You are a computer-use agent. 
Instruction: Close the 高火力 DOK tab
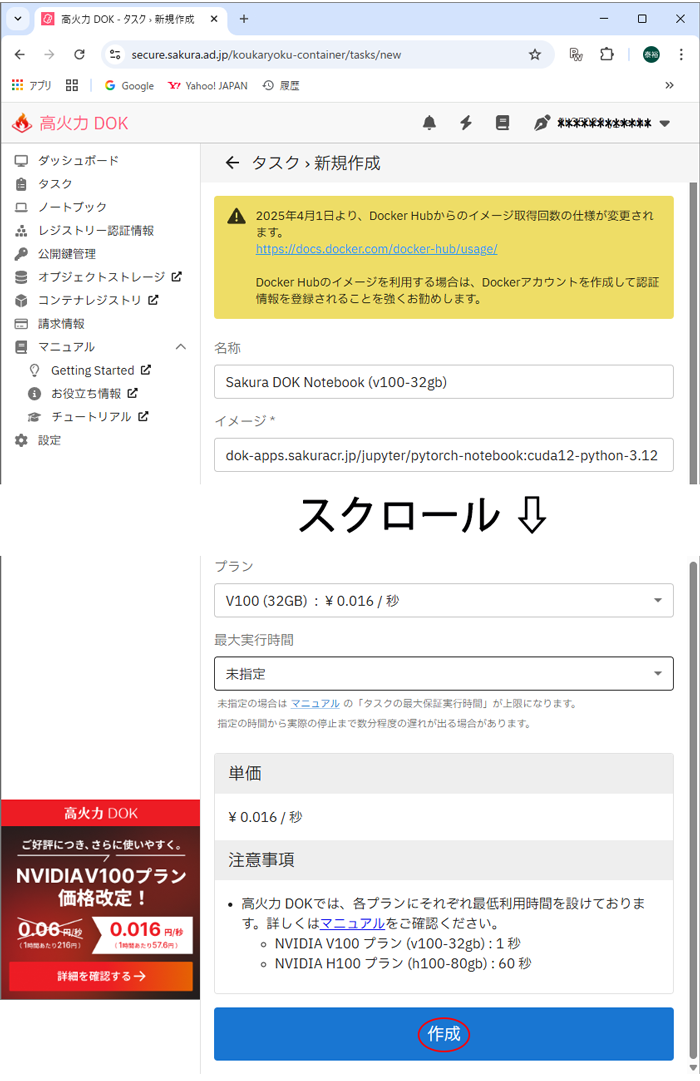pos(214,19)
